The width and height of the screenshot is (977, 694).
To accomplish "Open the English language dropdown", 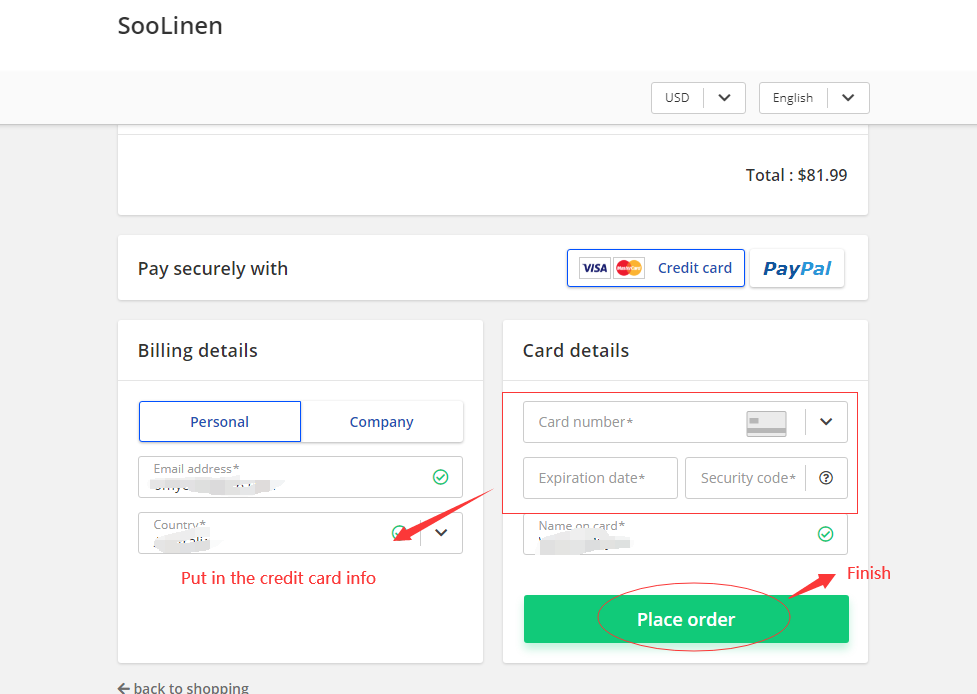I will pyautogui.click(x=814, y=98).
